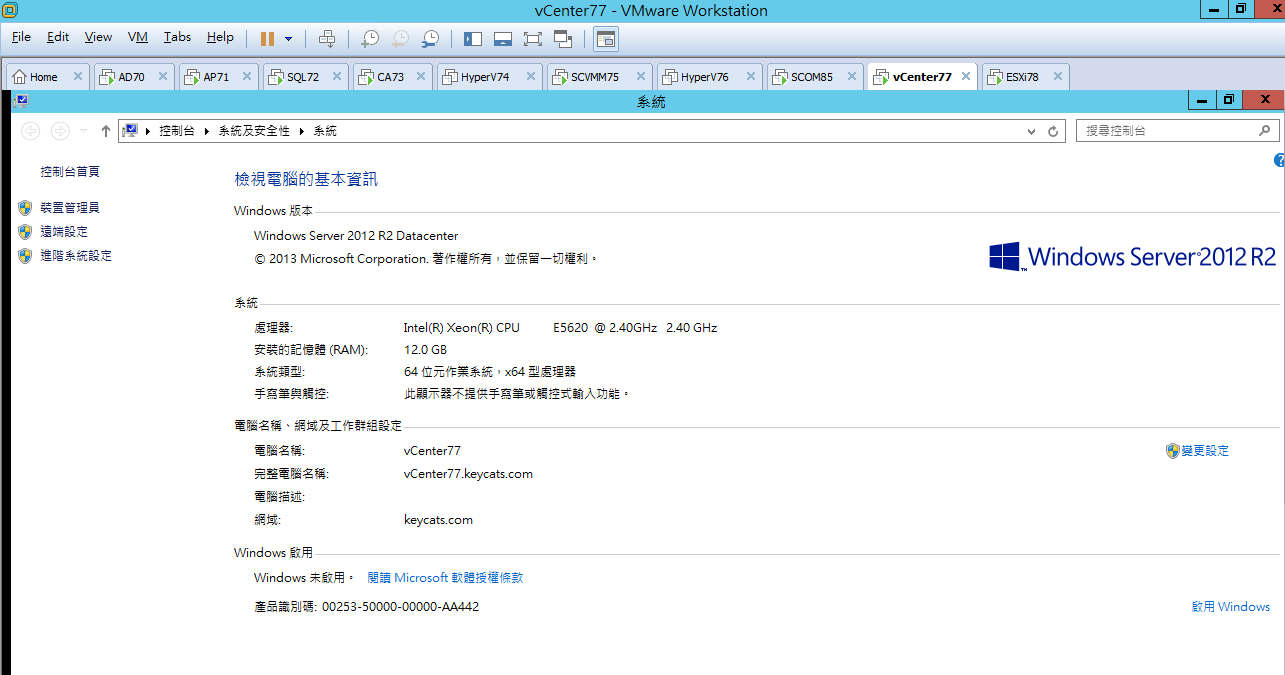Open the Tabs menu

(177, 37)
